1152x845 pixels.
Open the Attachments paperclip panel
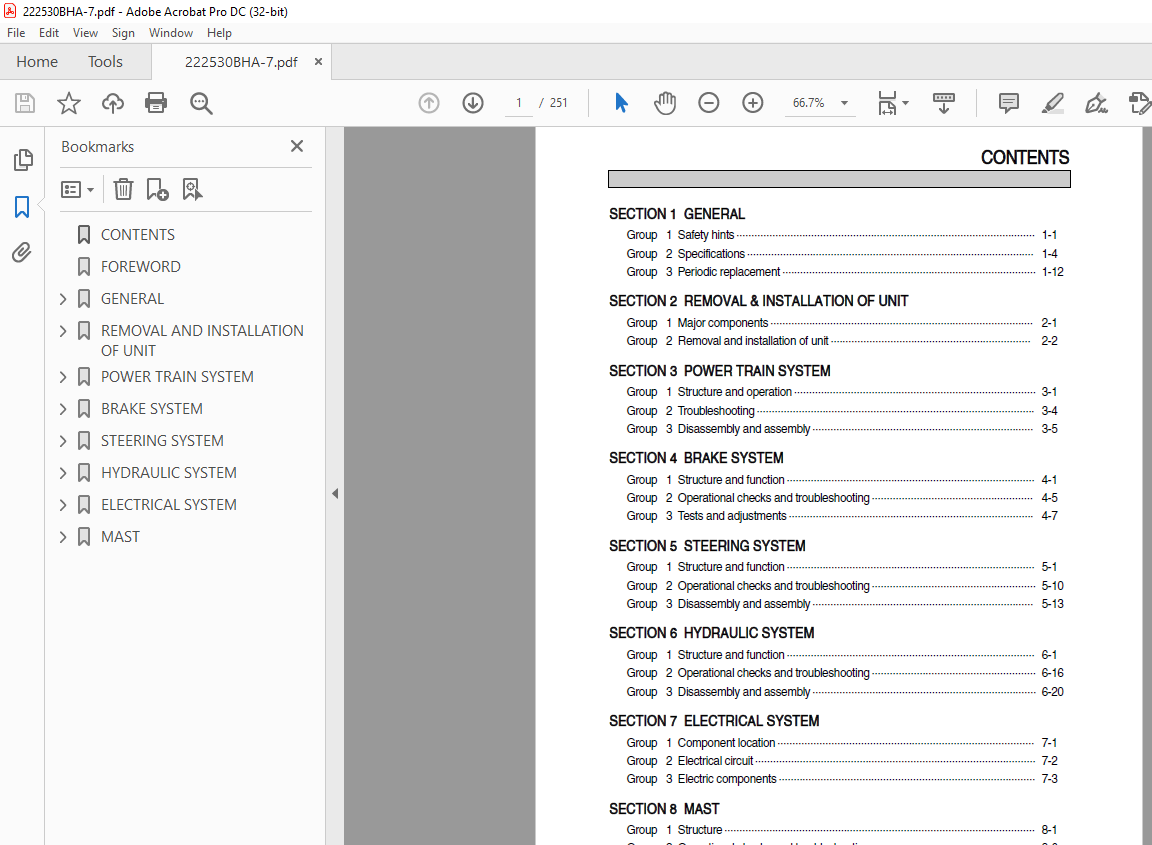22,253
